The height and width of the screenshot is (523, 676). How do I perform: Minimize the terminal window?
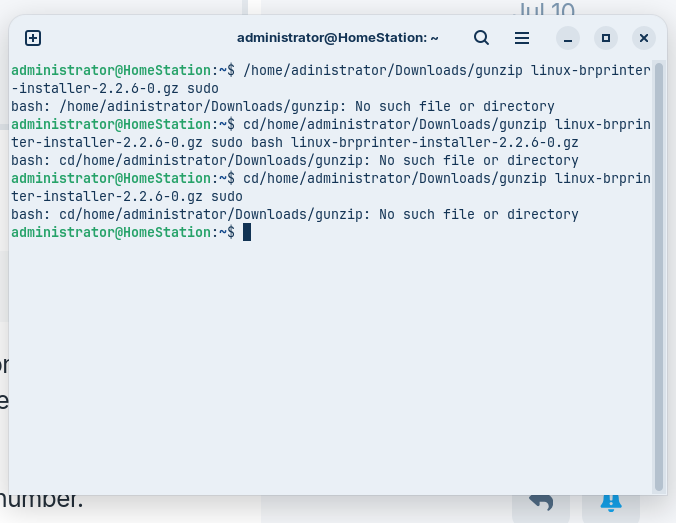point(568,38)
